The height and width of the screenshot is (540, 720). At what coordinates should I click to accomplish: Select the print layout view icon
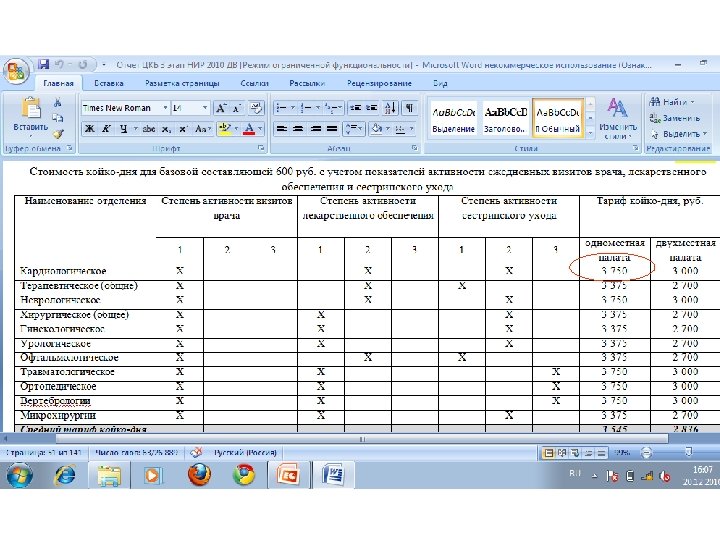(548, 453)
